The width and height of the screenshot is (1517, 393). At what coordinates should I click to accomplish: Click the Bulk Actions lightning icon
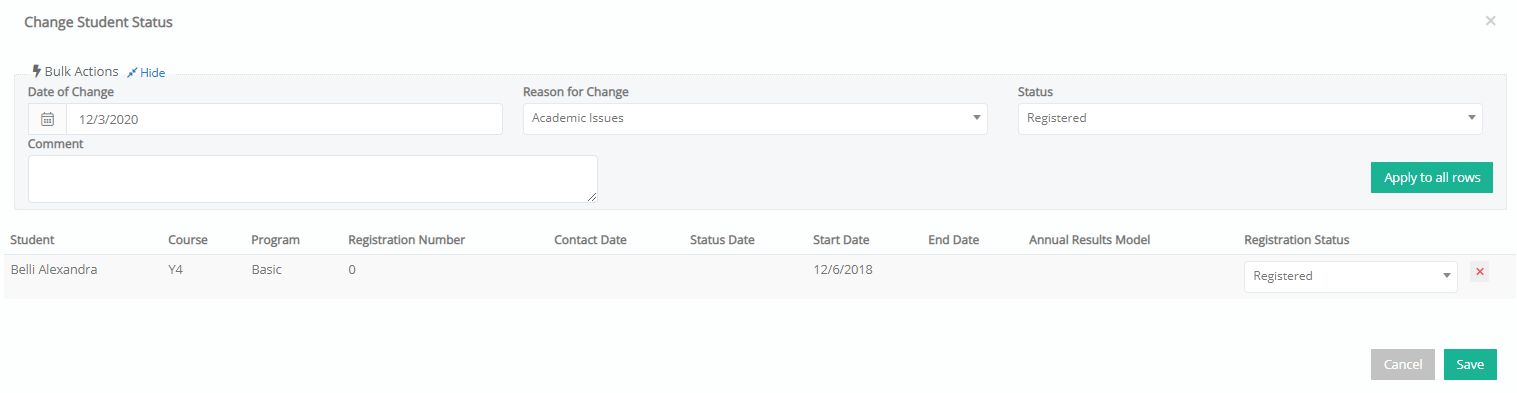point(37,71)
